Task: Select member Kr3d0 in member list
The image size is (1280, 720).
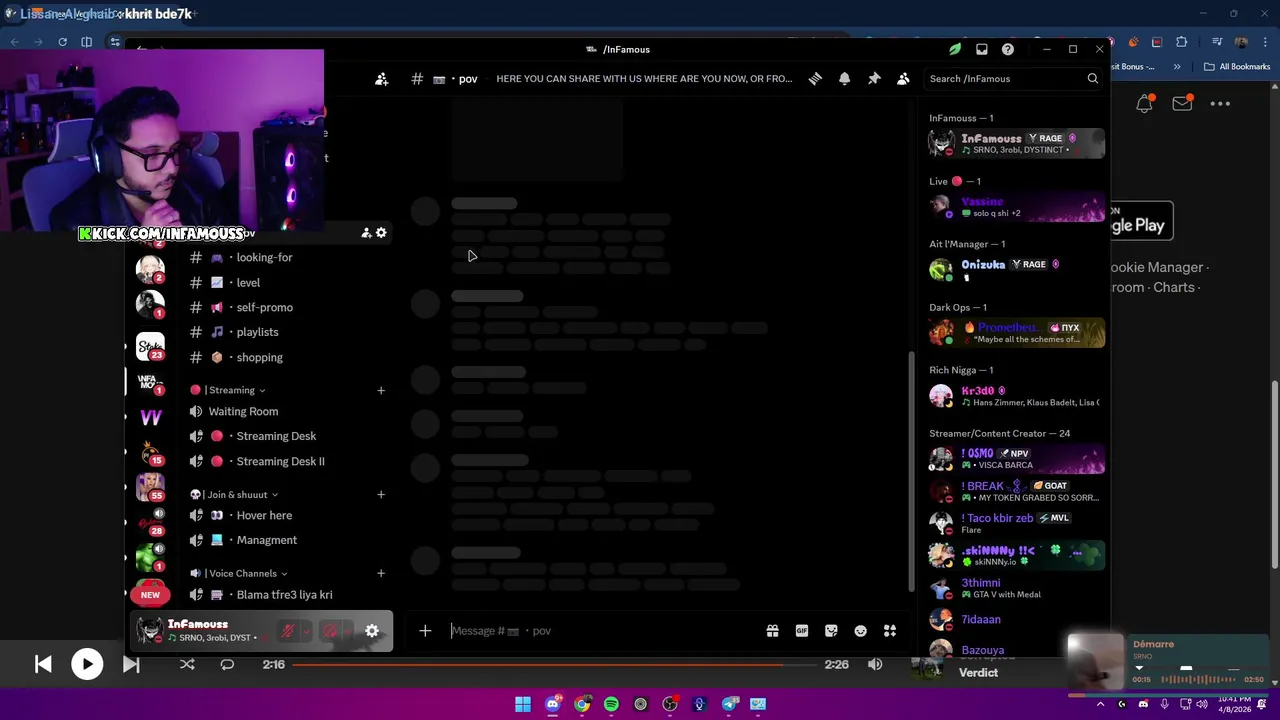Action: pos(1015,396)
